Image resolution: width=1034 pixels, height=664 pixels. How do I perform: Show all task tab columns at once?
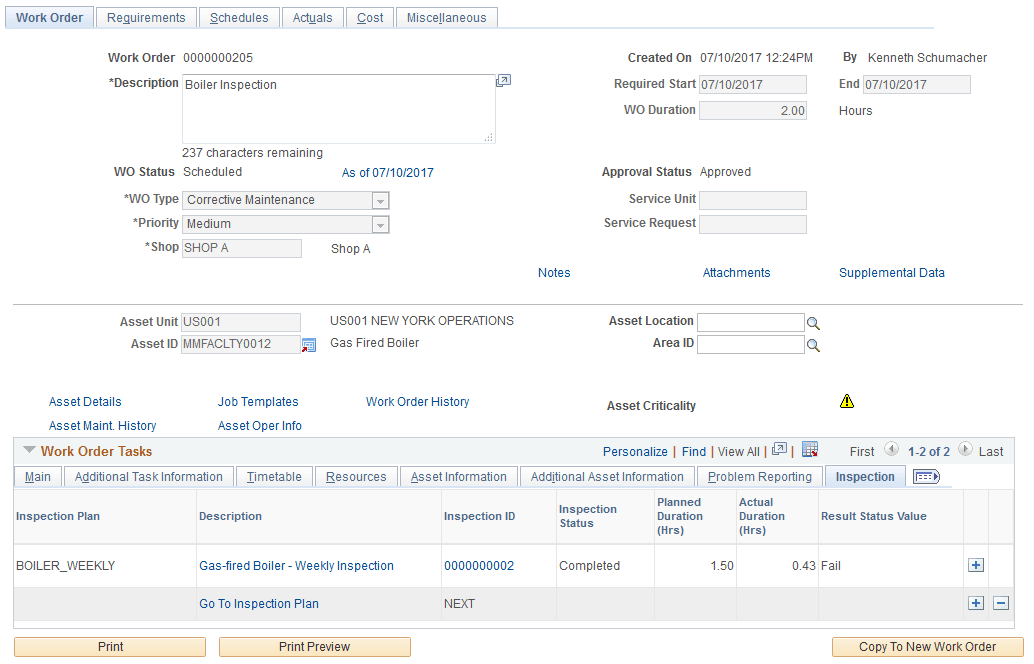click(x=926, y=476)
